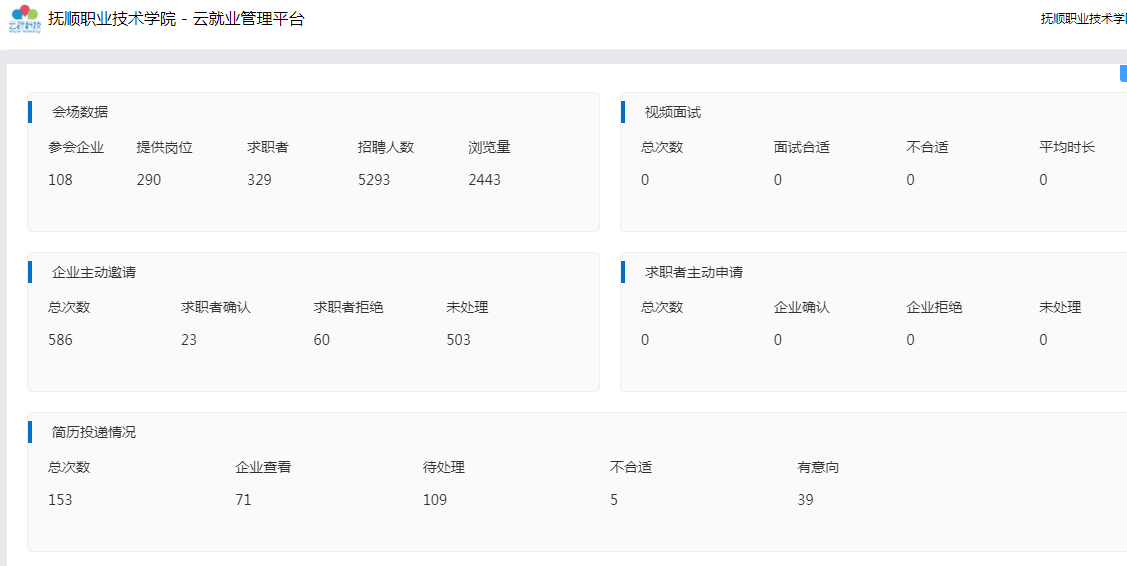The image size is (1127, 566).
Task: Click the 参会企业 value 108
Action: point(60,180)
